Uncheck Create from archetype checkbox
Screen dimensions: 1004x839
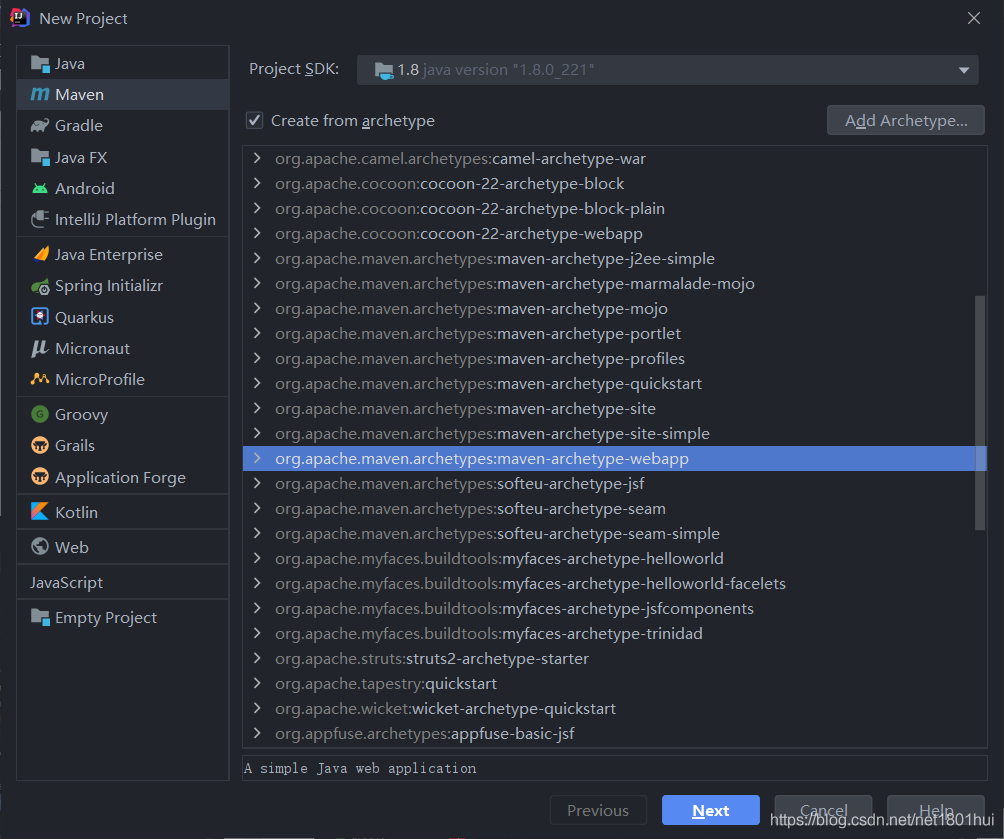(255, 120)
